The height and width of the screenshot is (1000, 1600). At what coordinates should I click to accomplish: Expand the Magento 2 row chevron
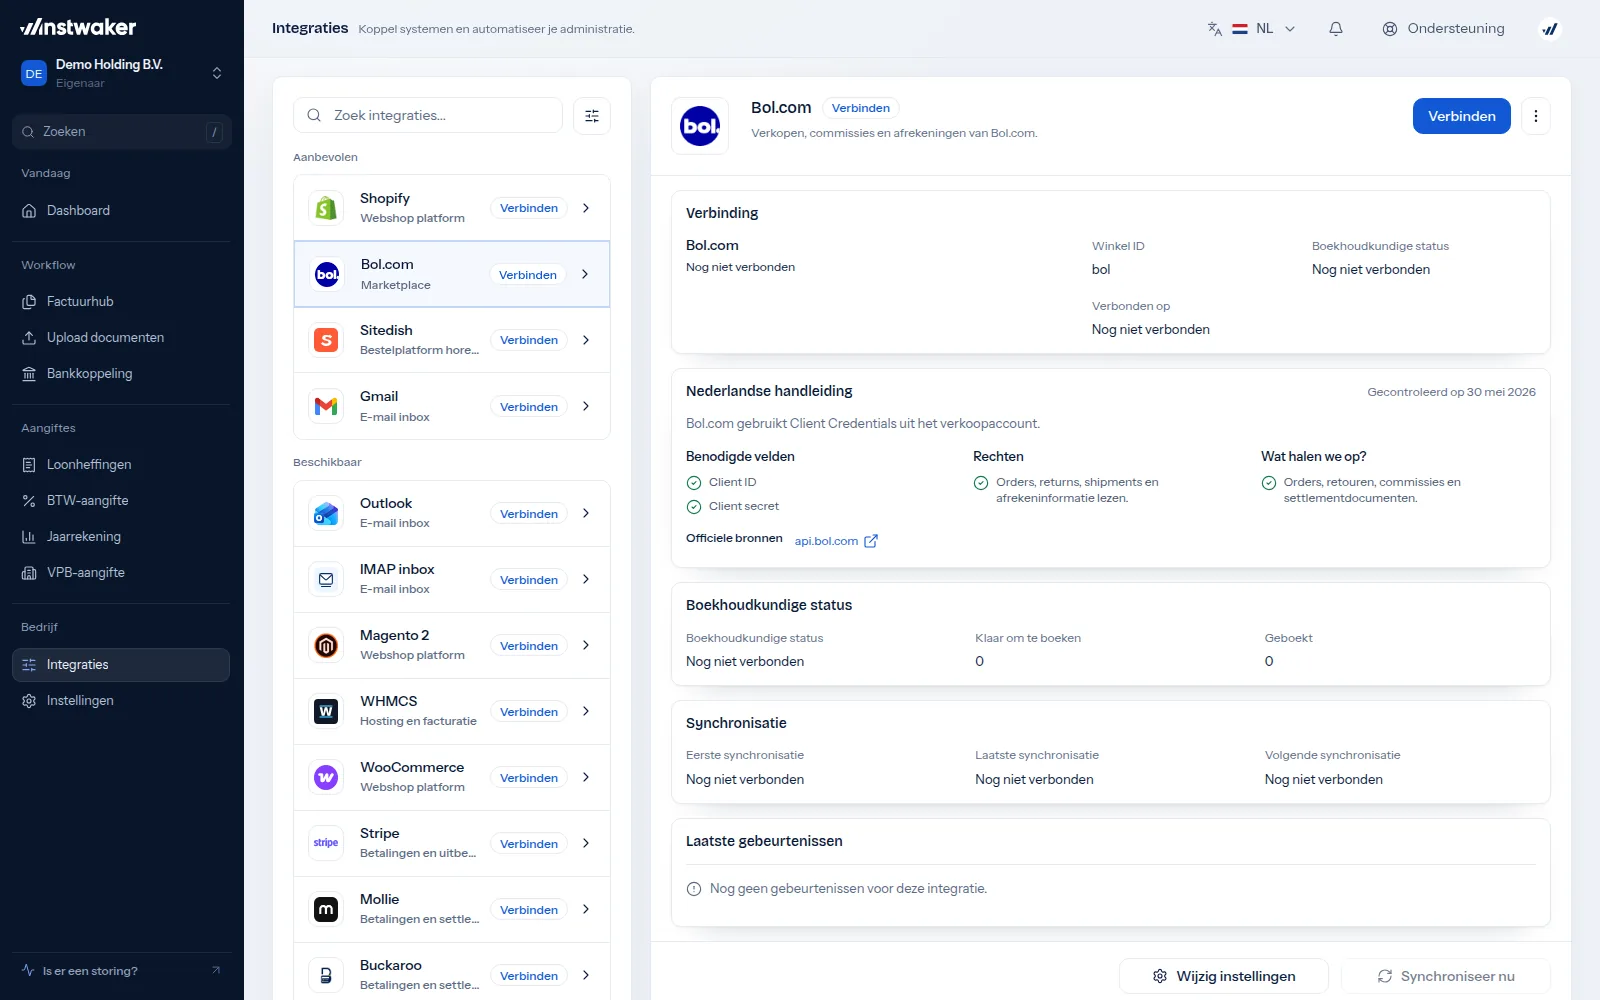[586, 645]
